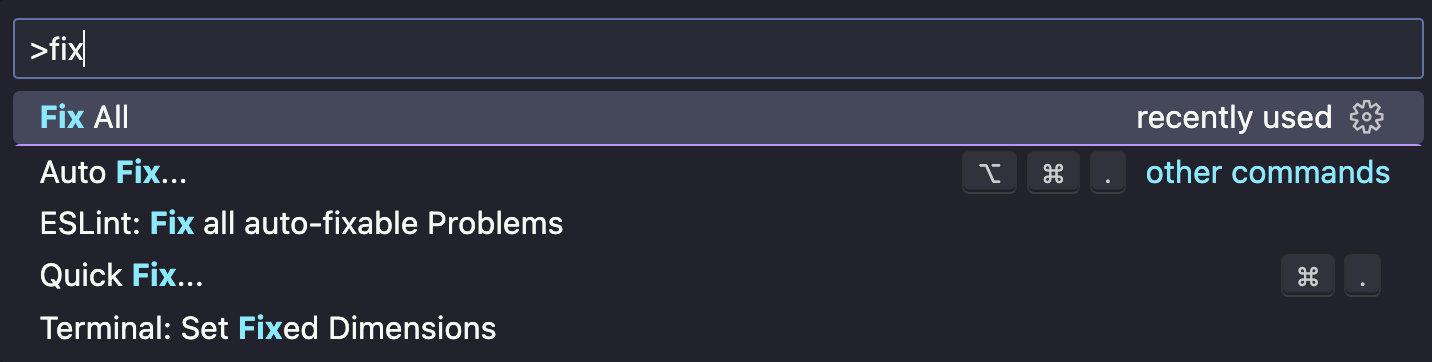Click the 'recently used' group label
Image resolution: width=1432 pixels, height=362 pixels.
click(x=1234, y=118)
